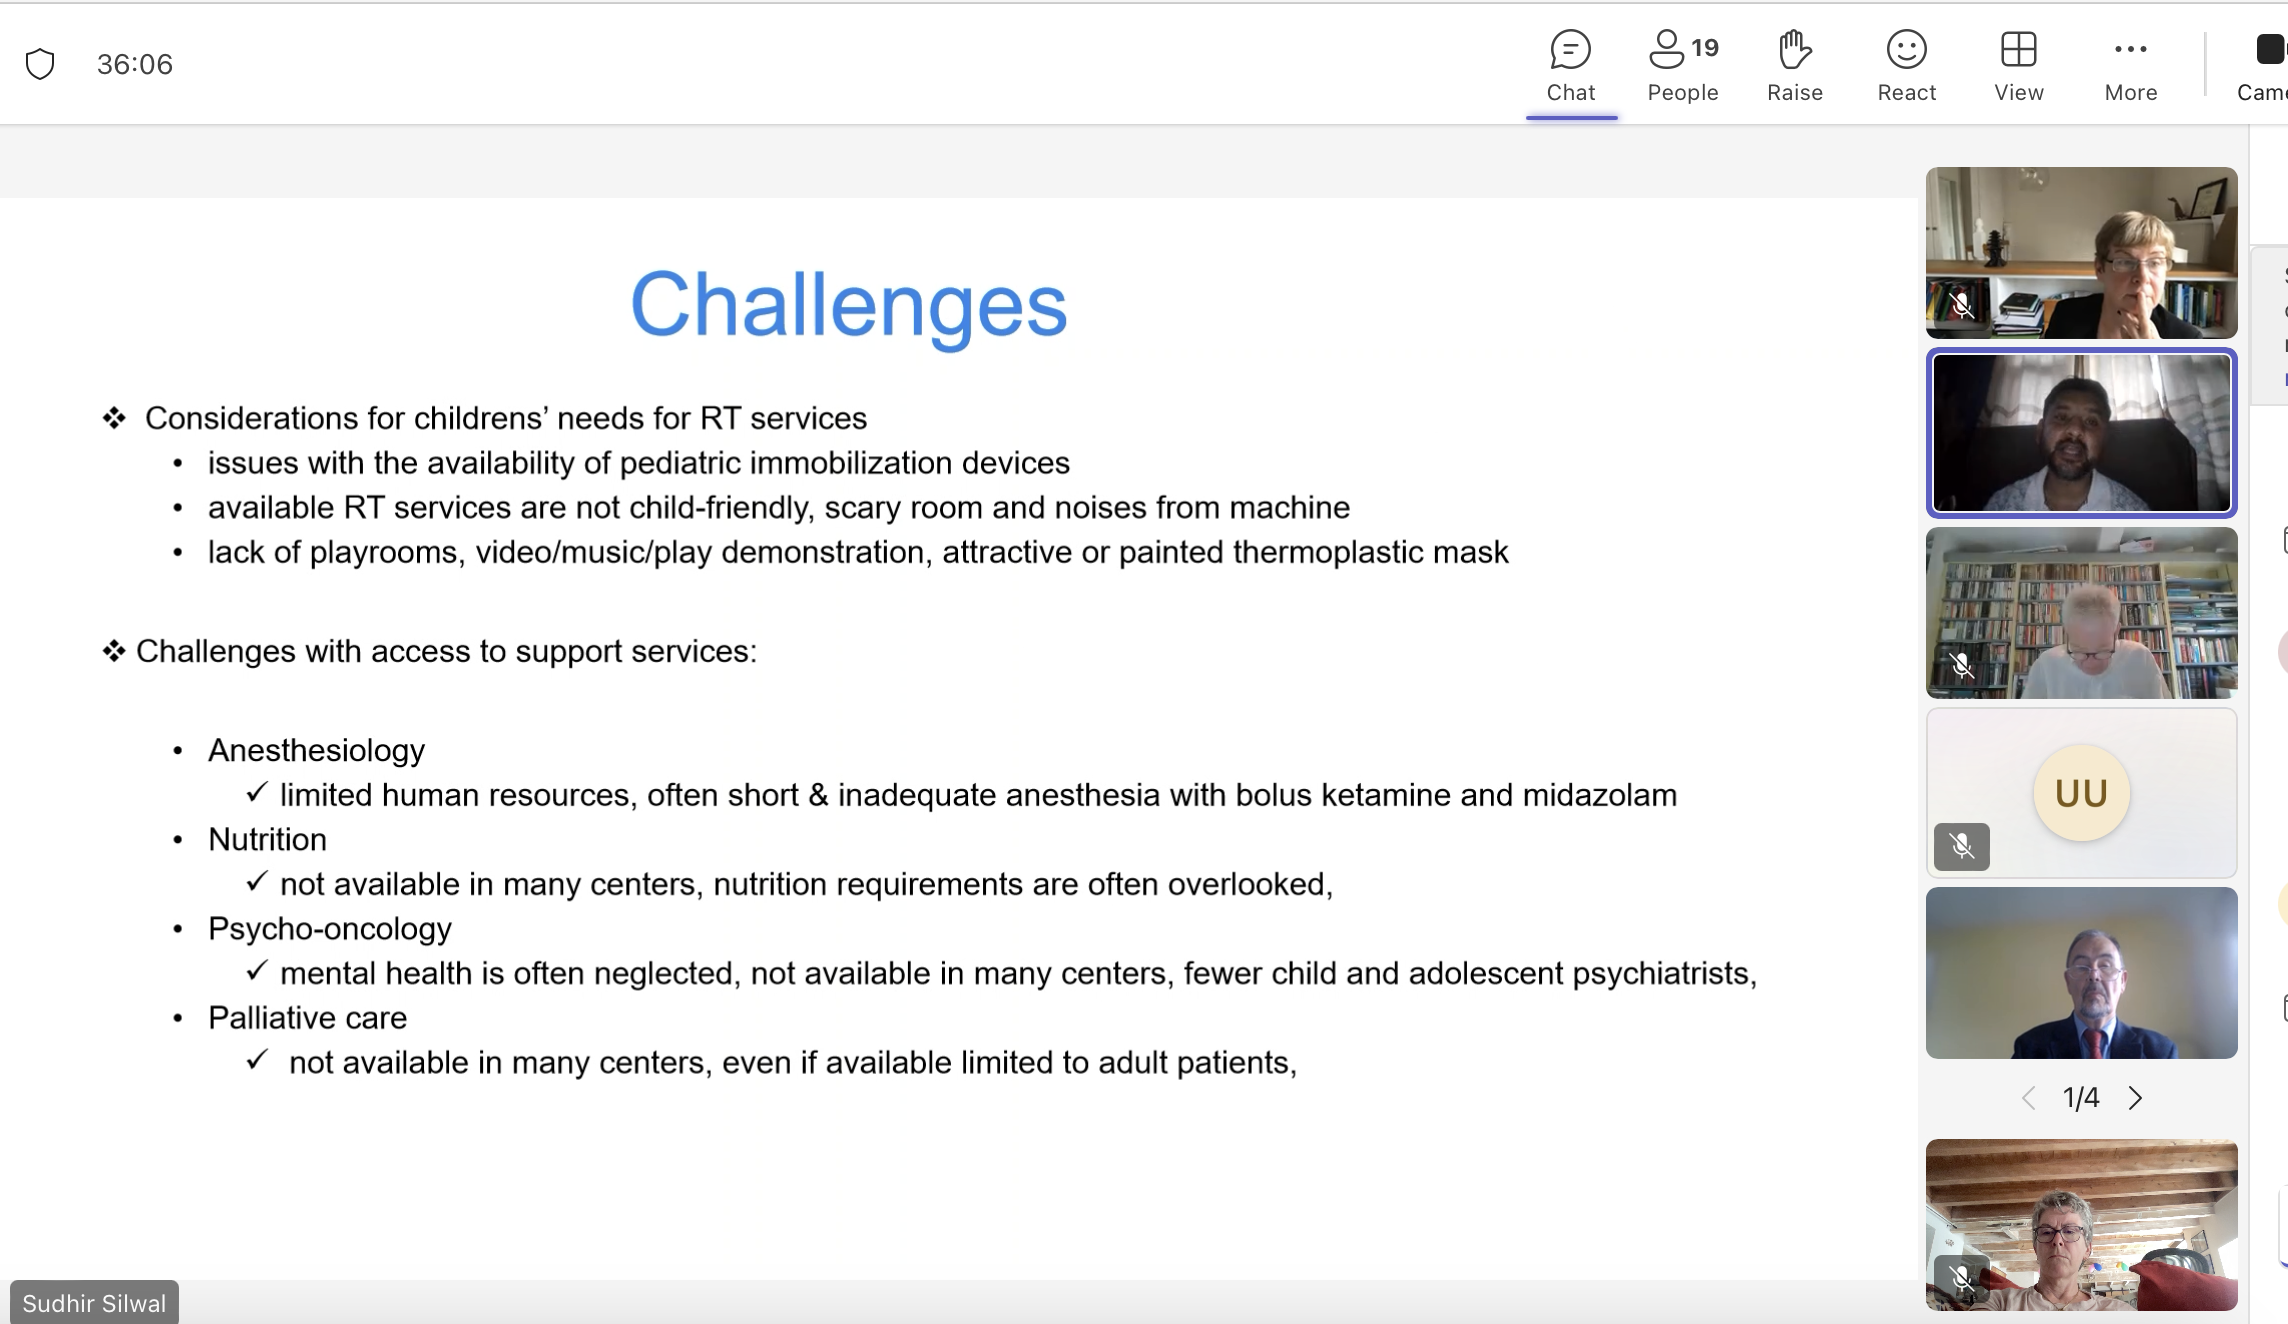
Task: Open the Chat panel
Action: point(1571,66)
